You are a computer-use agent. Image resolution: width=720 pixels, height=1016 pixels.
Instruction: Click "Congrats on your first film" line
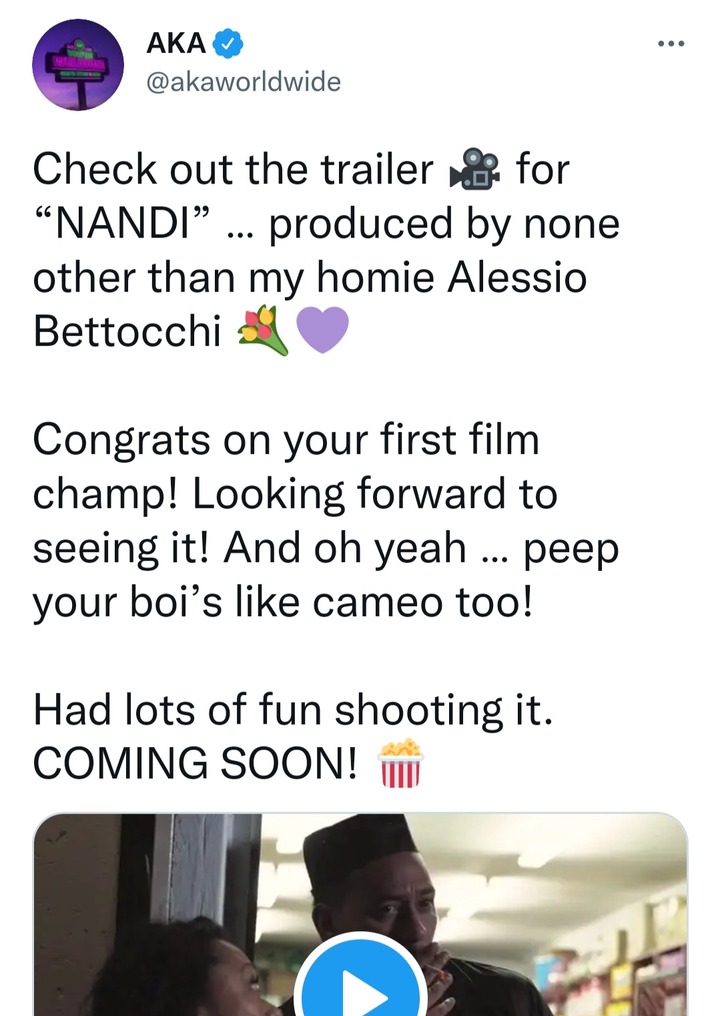tap(286, 439)
